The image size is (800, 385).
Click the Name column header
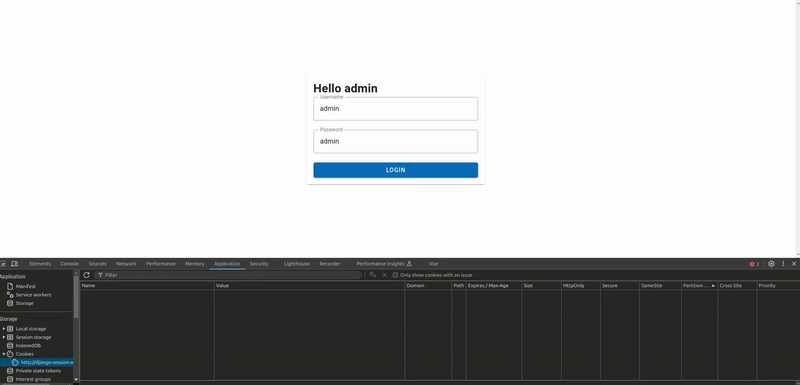click(x=147, y=286)
